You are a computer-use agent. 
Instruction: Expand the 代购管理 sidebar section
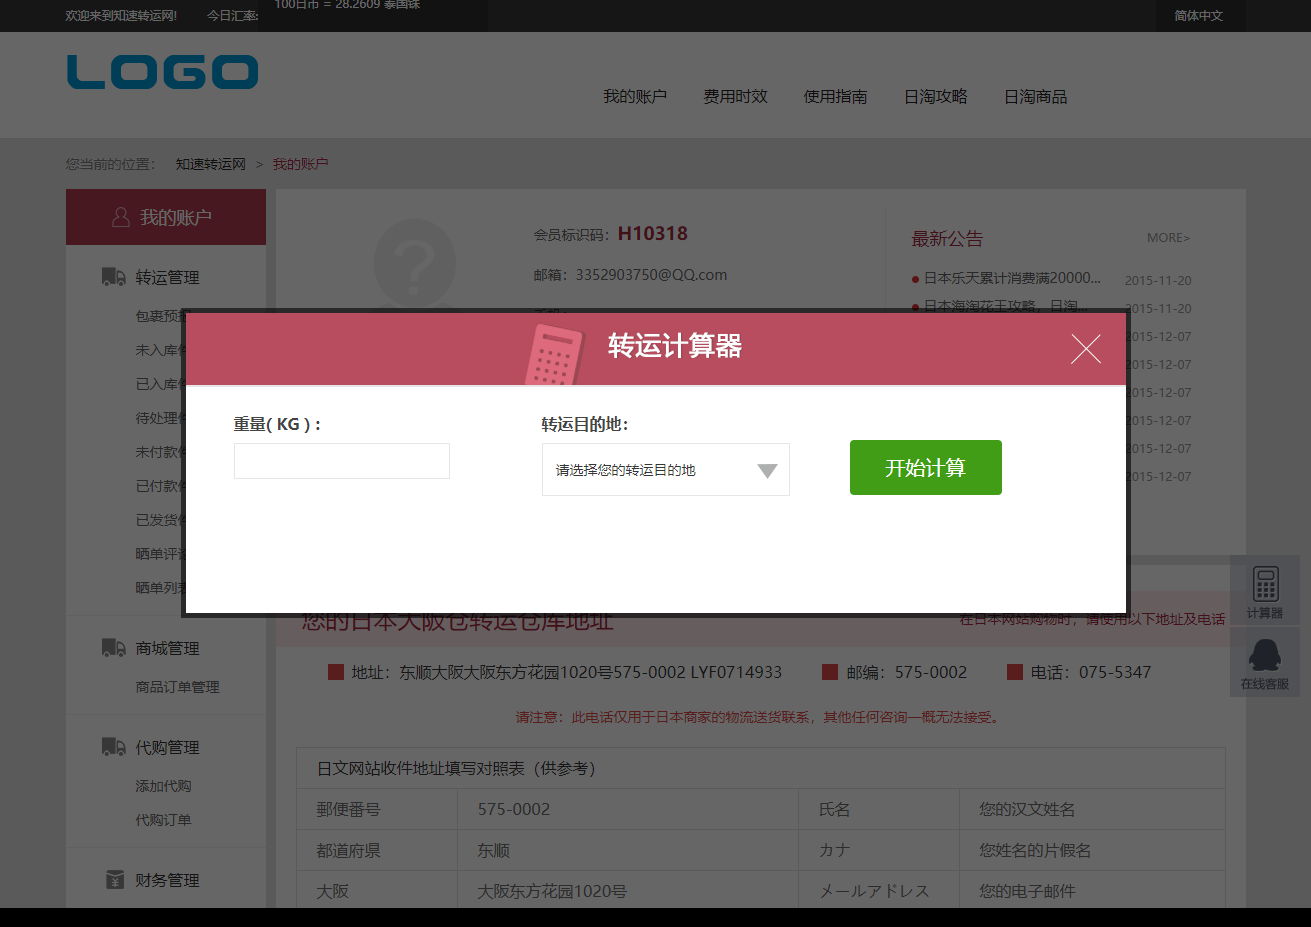coord(167,747)
